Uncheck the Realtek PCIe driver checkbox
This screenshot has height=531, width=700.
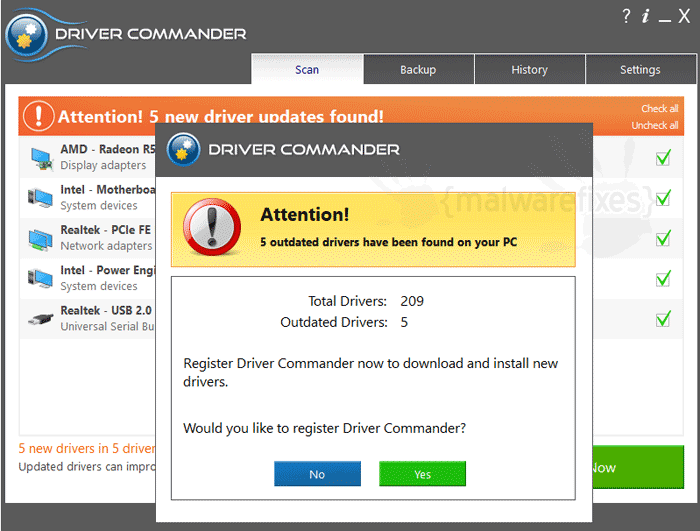(663, 238)
